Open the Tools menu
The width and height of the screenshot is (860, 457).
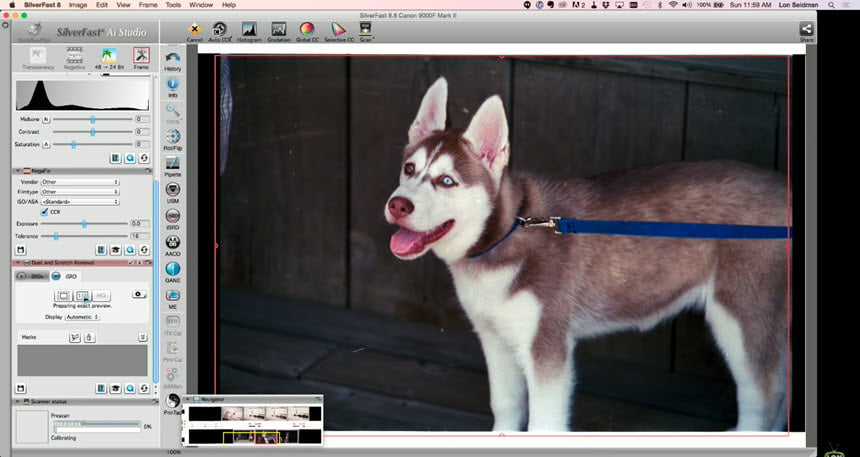pyautogui.click(x=173, y=5)
